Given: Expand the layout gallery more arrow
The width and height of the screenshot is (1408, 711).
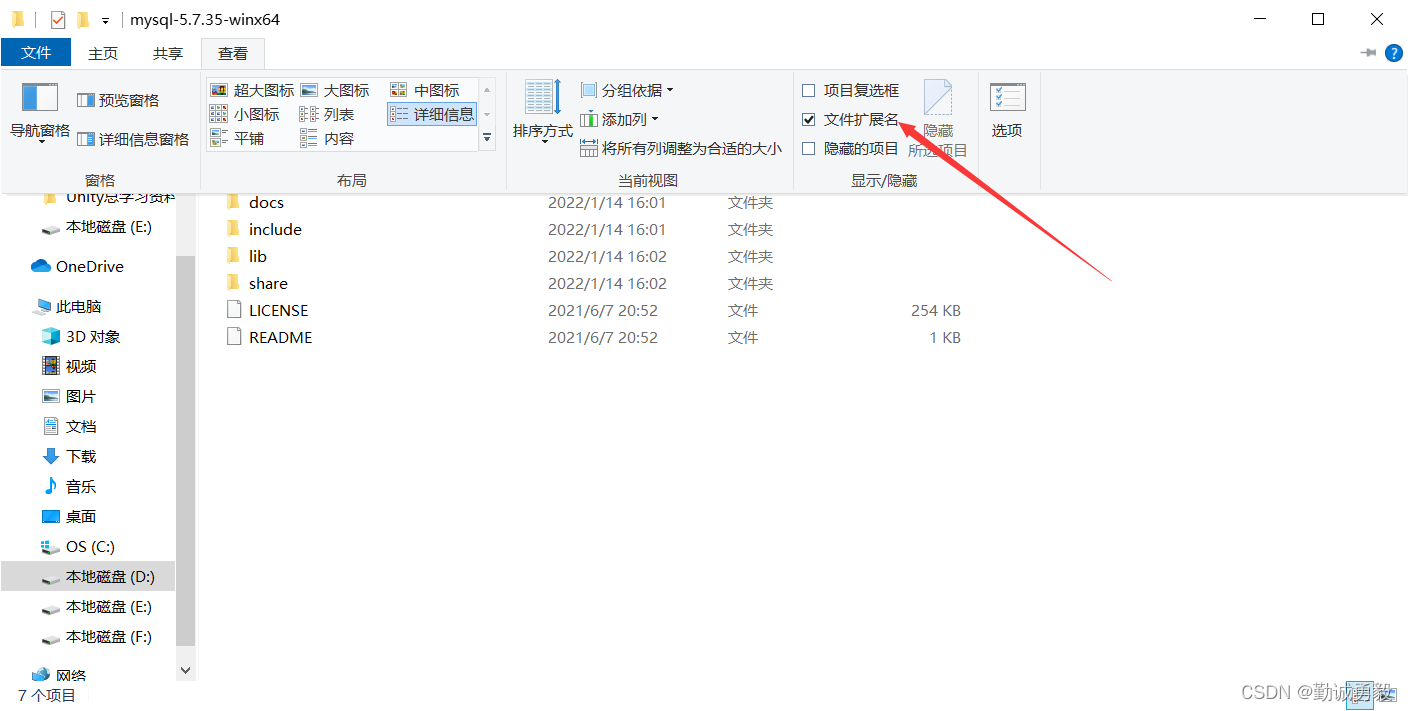Looking at the screenshot, I should click(x=487, y=138).
